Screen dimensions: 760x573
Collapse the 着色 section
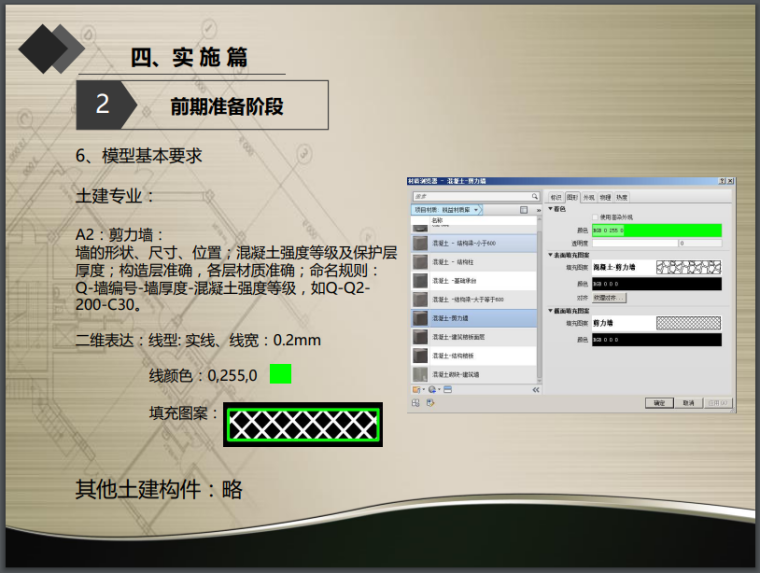(550, 208)
